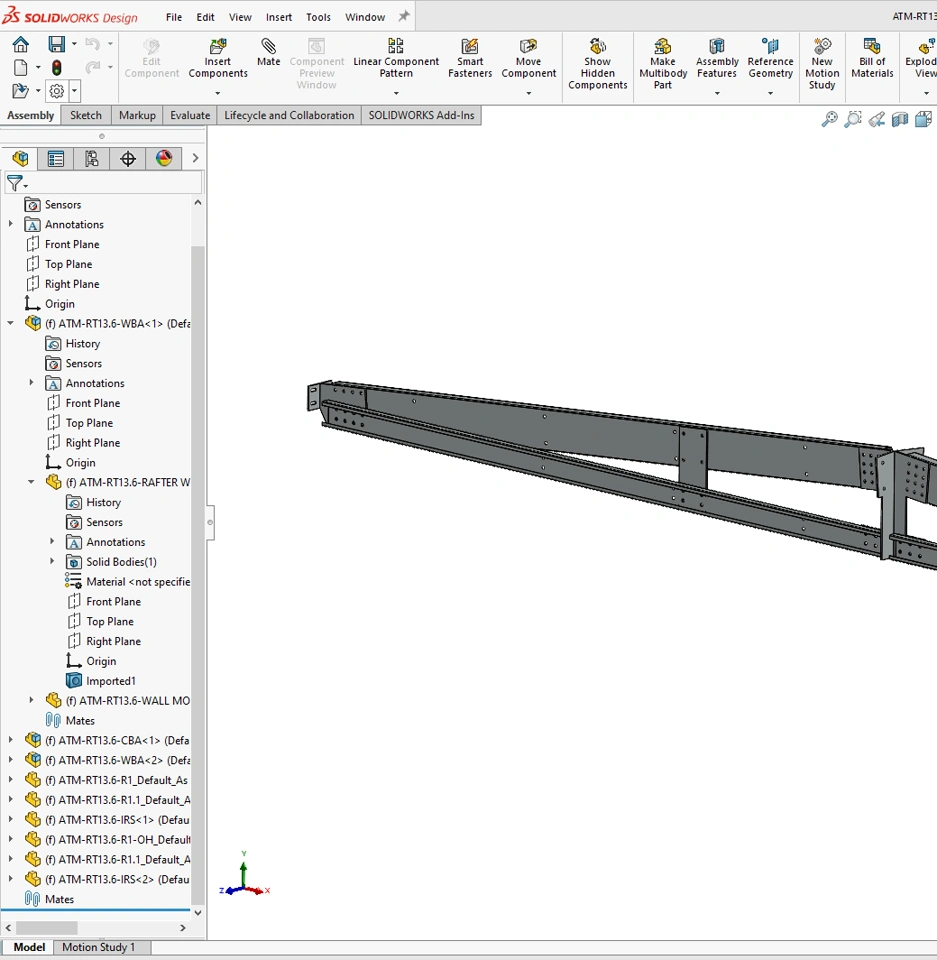Viewport: 937px width, 960px height.
Task: Open the SOLIDWORKS Add-Ins tab
Action: 421,115
